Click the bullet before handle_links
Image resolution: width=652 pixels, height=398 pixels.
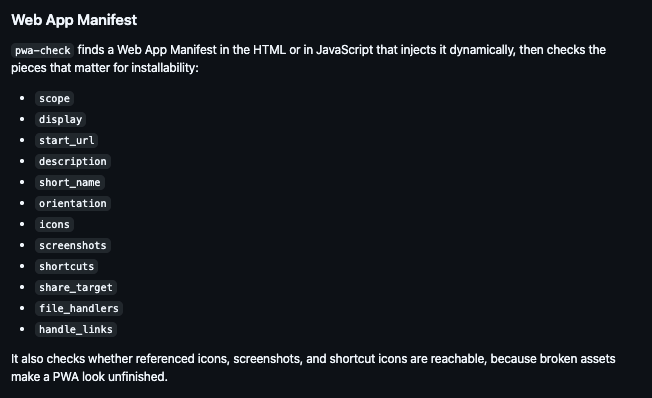coord(22,329)
